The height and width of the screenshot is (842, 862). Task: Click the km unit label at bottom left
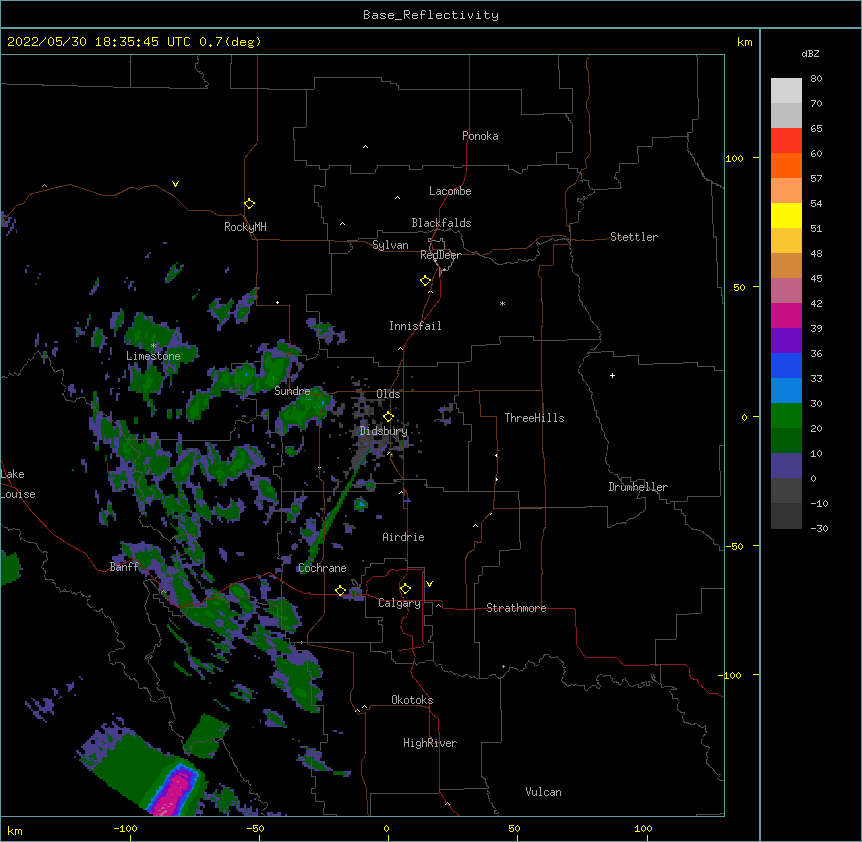15,830
